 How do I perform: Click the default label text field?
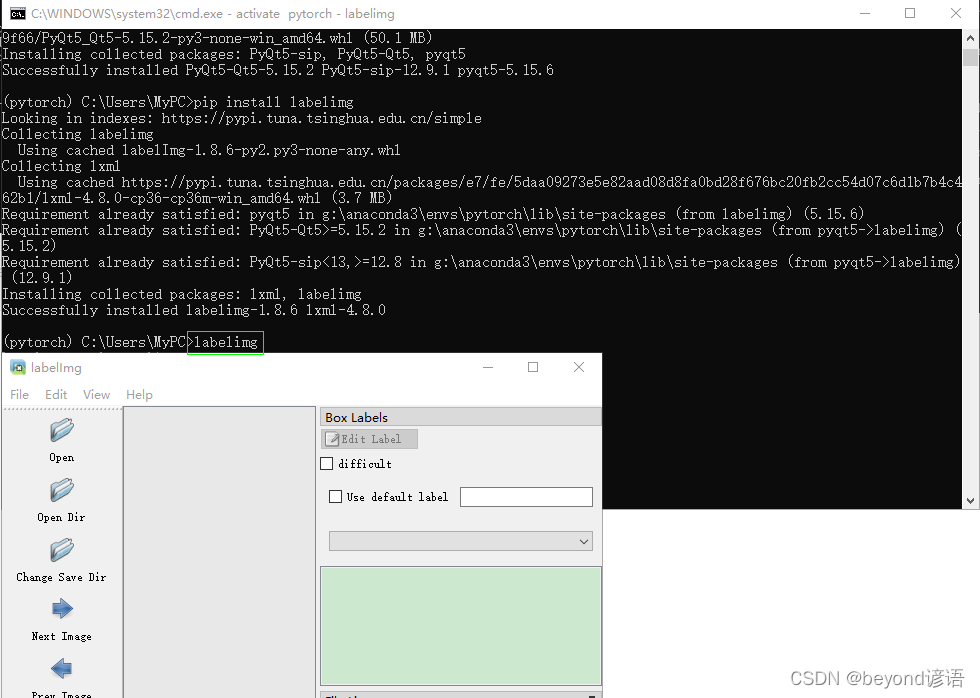(526, 497)
